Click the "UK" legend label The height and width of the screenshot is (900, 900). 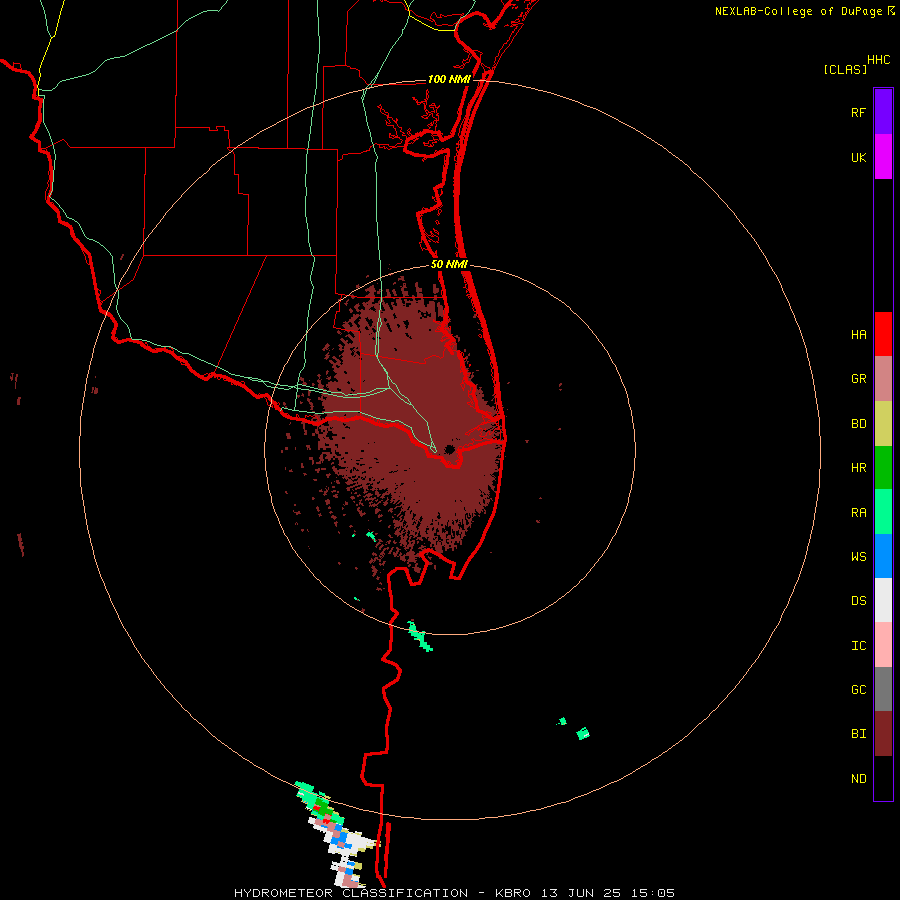(858, 158)
